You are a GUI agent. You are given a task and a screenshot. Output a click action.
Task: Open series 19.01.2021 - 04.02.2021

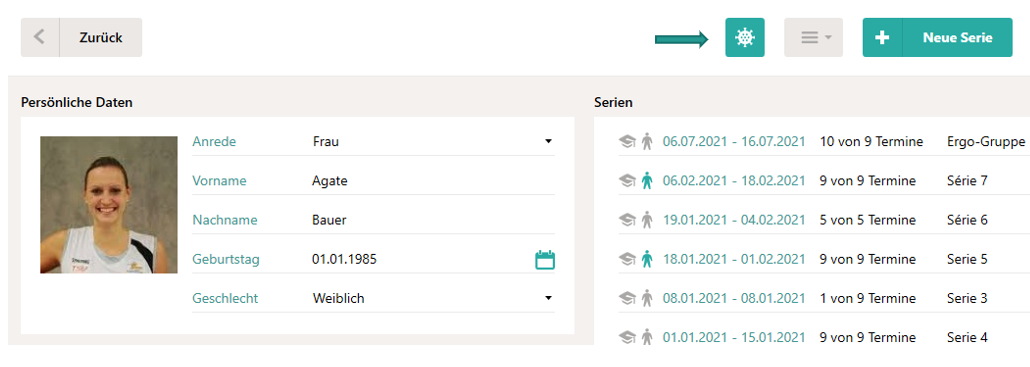(734, 220)
